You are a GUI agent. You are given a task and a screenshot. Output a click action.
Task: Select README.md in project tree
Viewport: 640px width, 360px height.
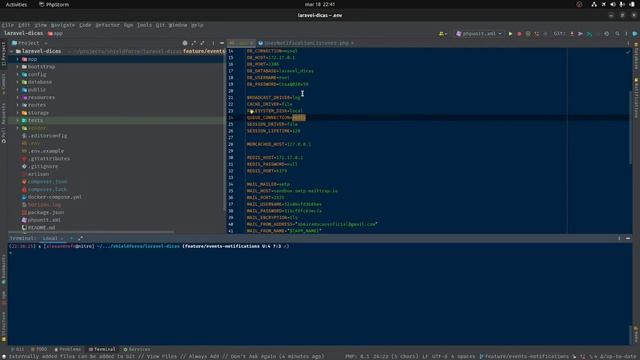coord(41,228)
